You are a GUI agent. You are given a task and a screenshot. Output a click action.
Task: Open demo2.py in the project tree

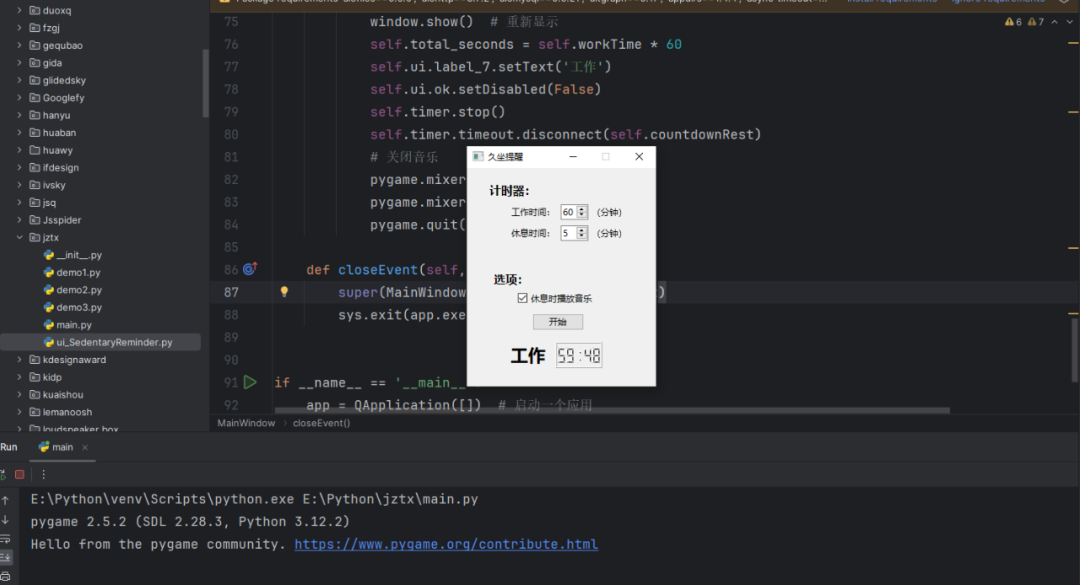pos(79,290)
